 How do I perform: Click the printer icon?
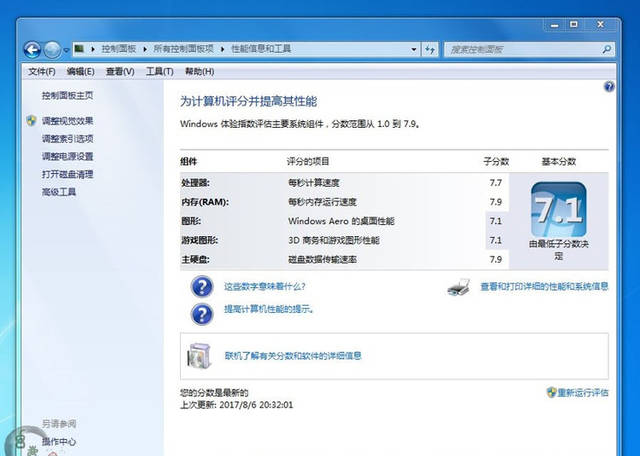[459, 287]
